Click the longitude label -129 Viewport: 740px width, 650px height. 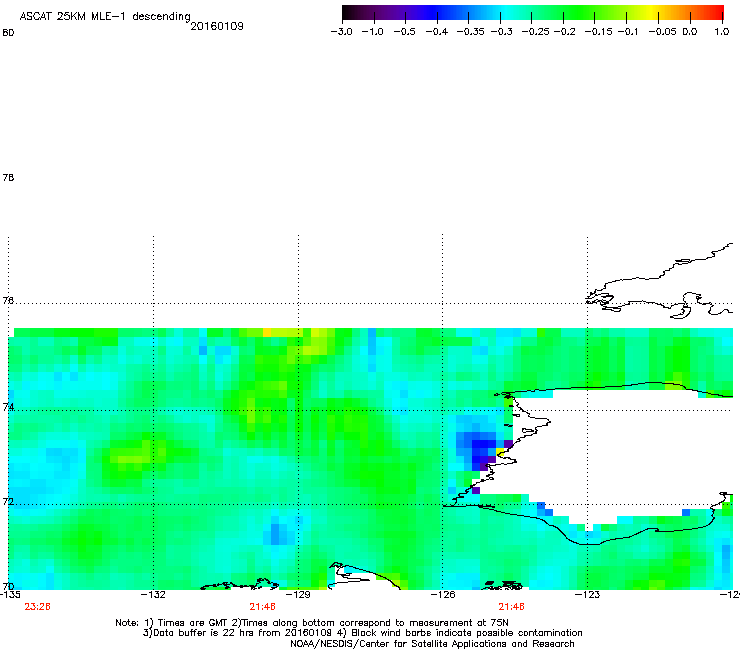coord(298,595)
